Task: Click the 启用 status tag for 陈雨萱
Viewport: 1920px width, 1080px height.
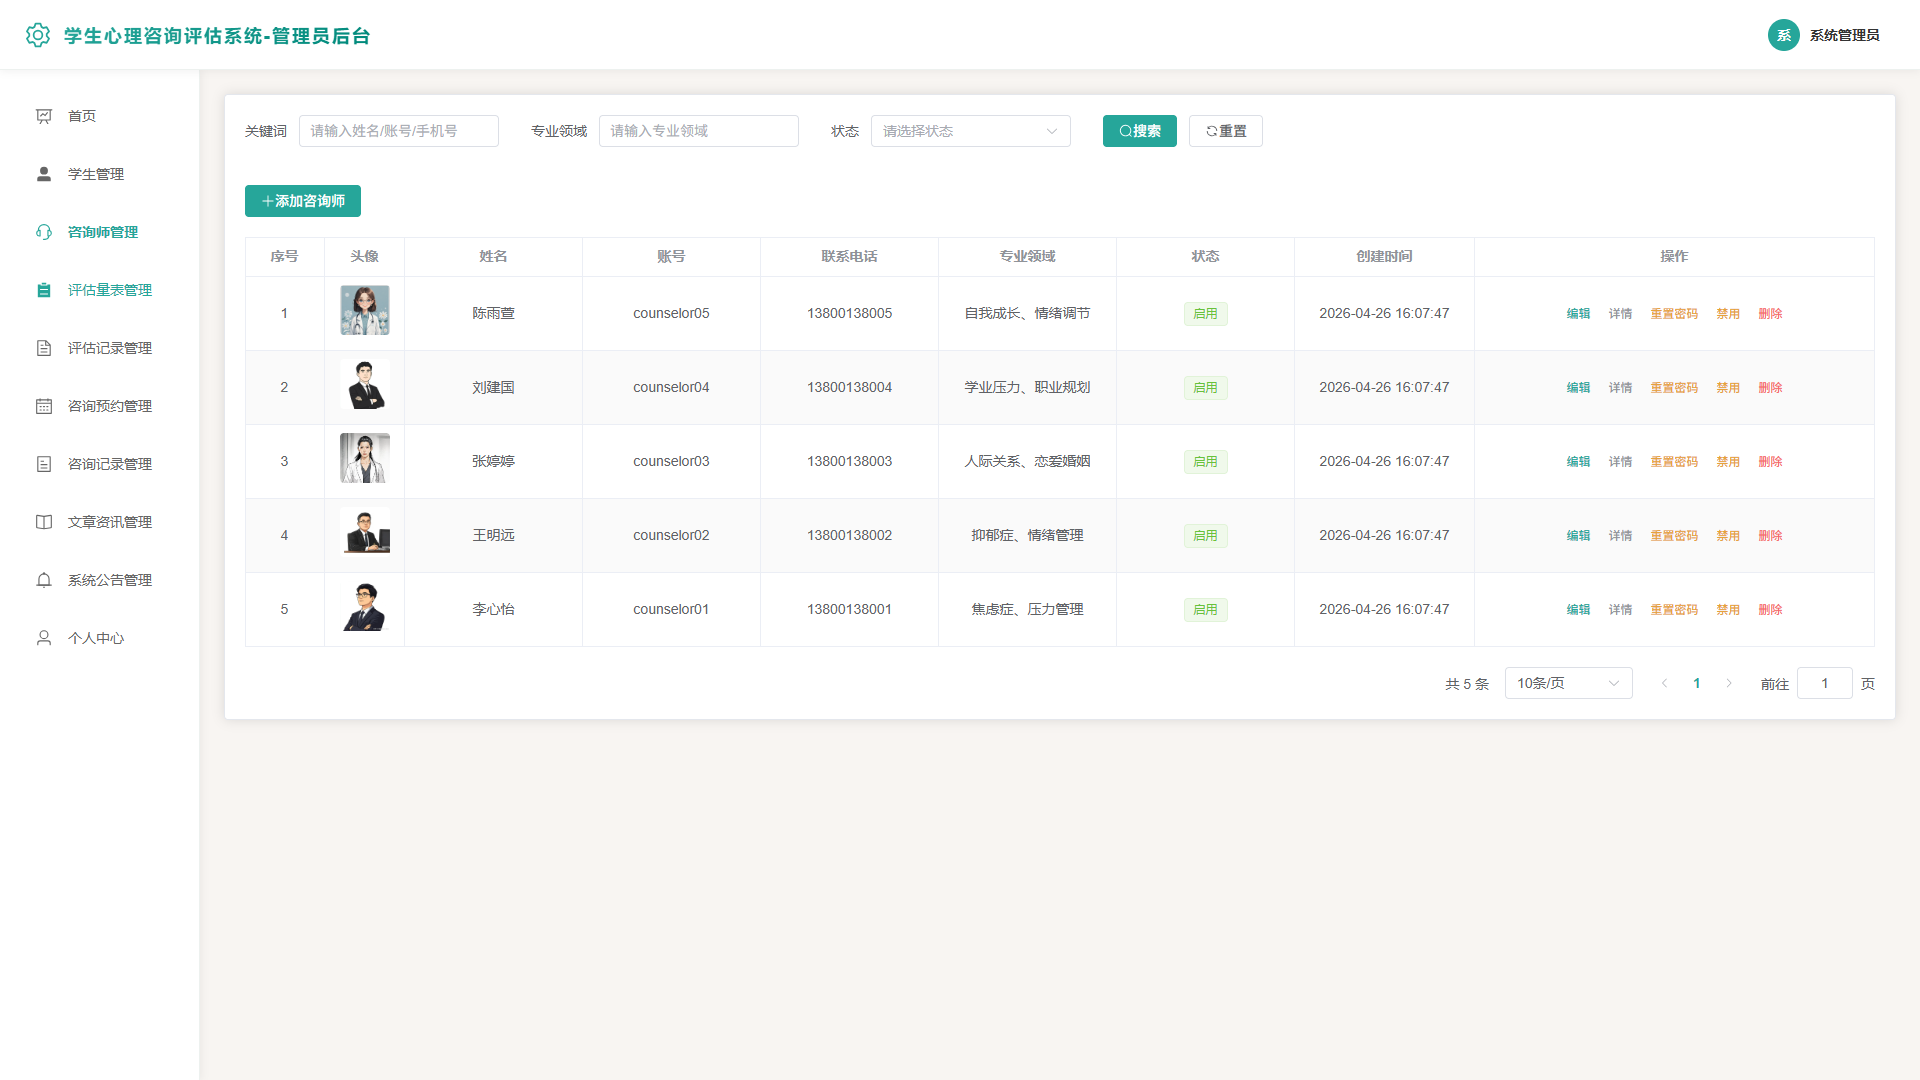Action: 1205,314
